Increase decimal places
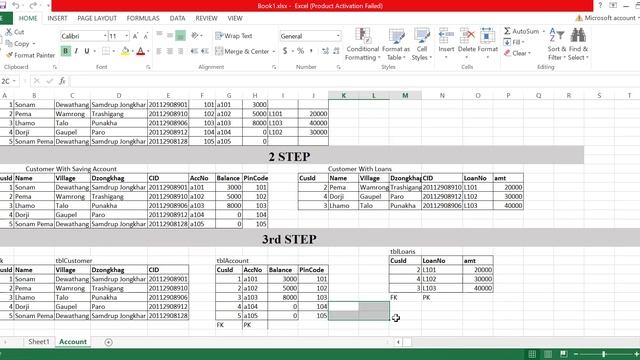 pos(325,51)
